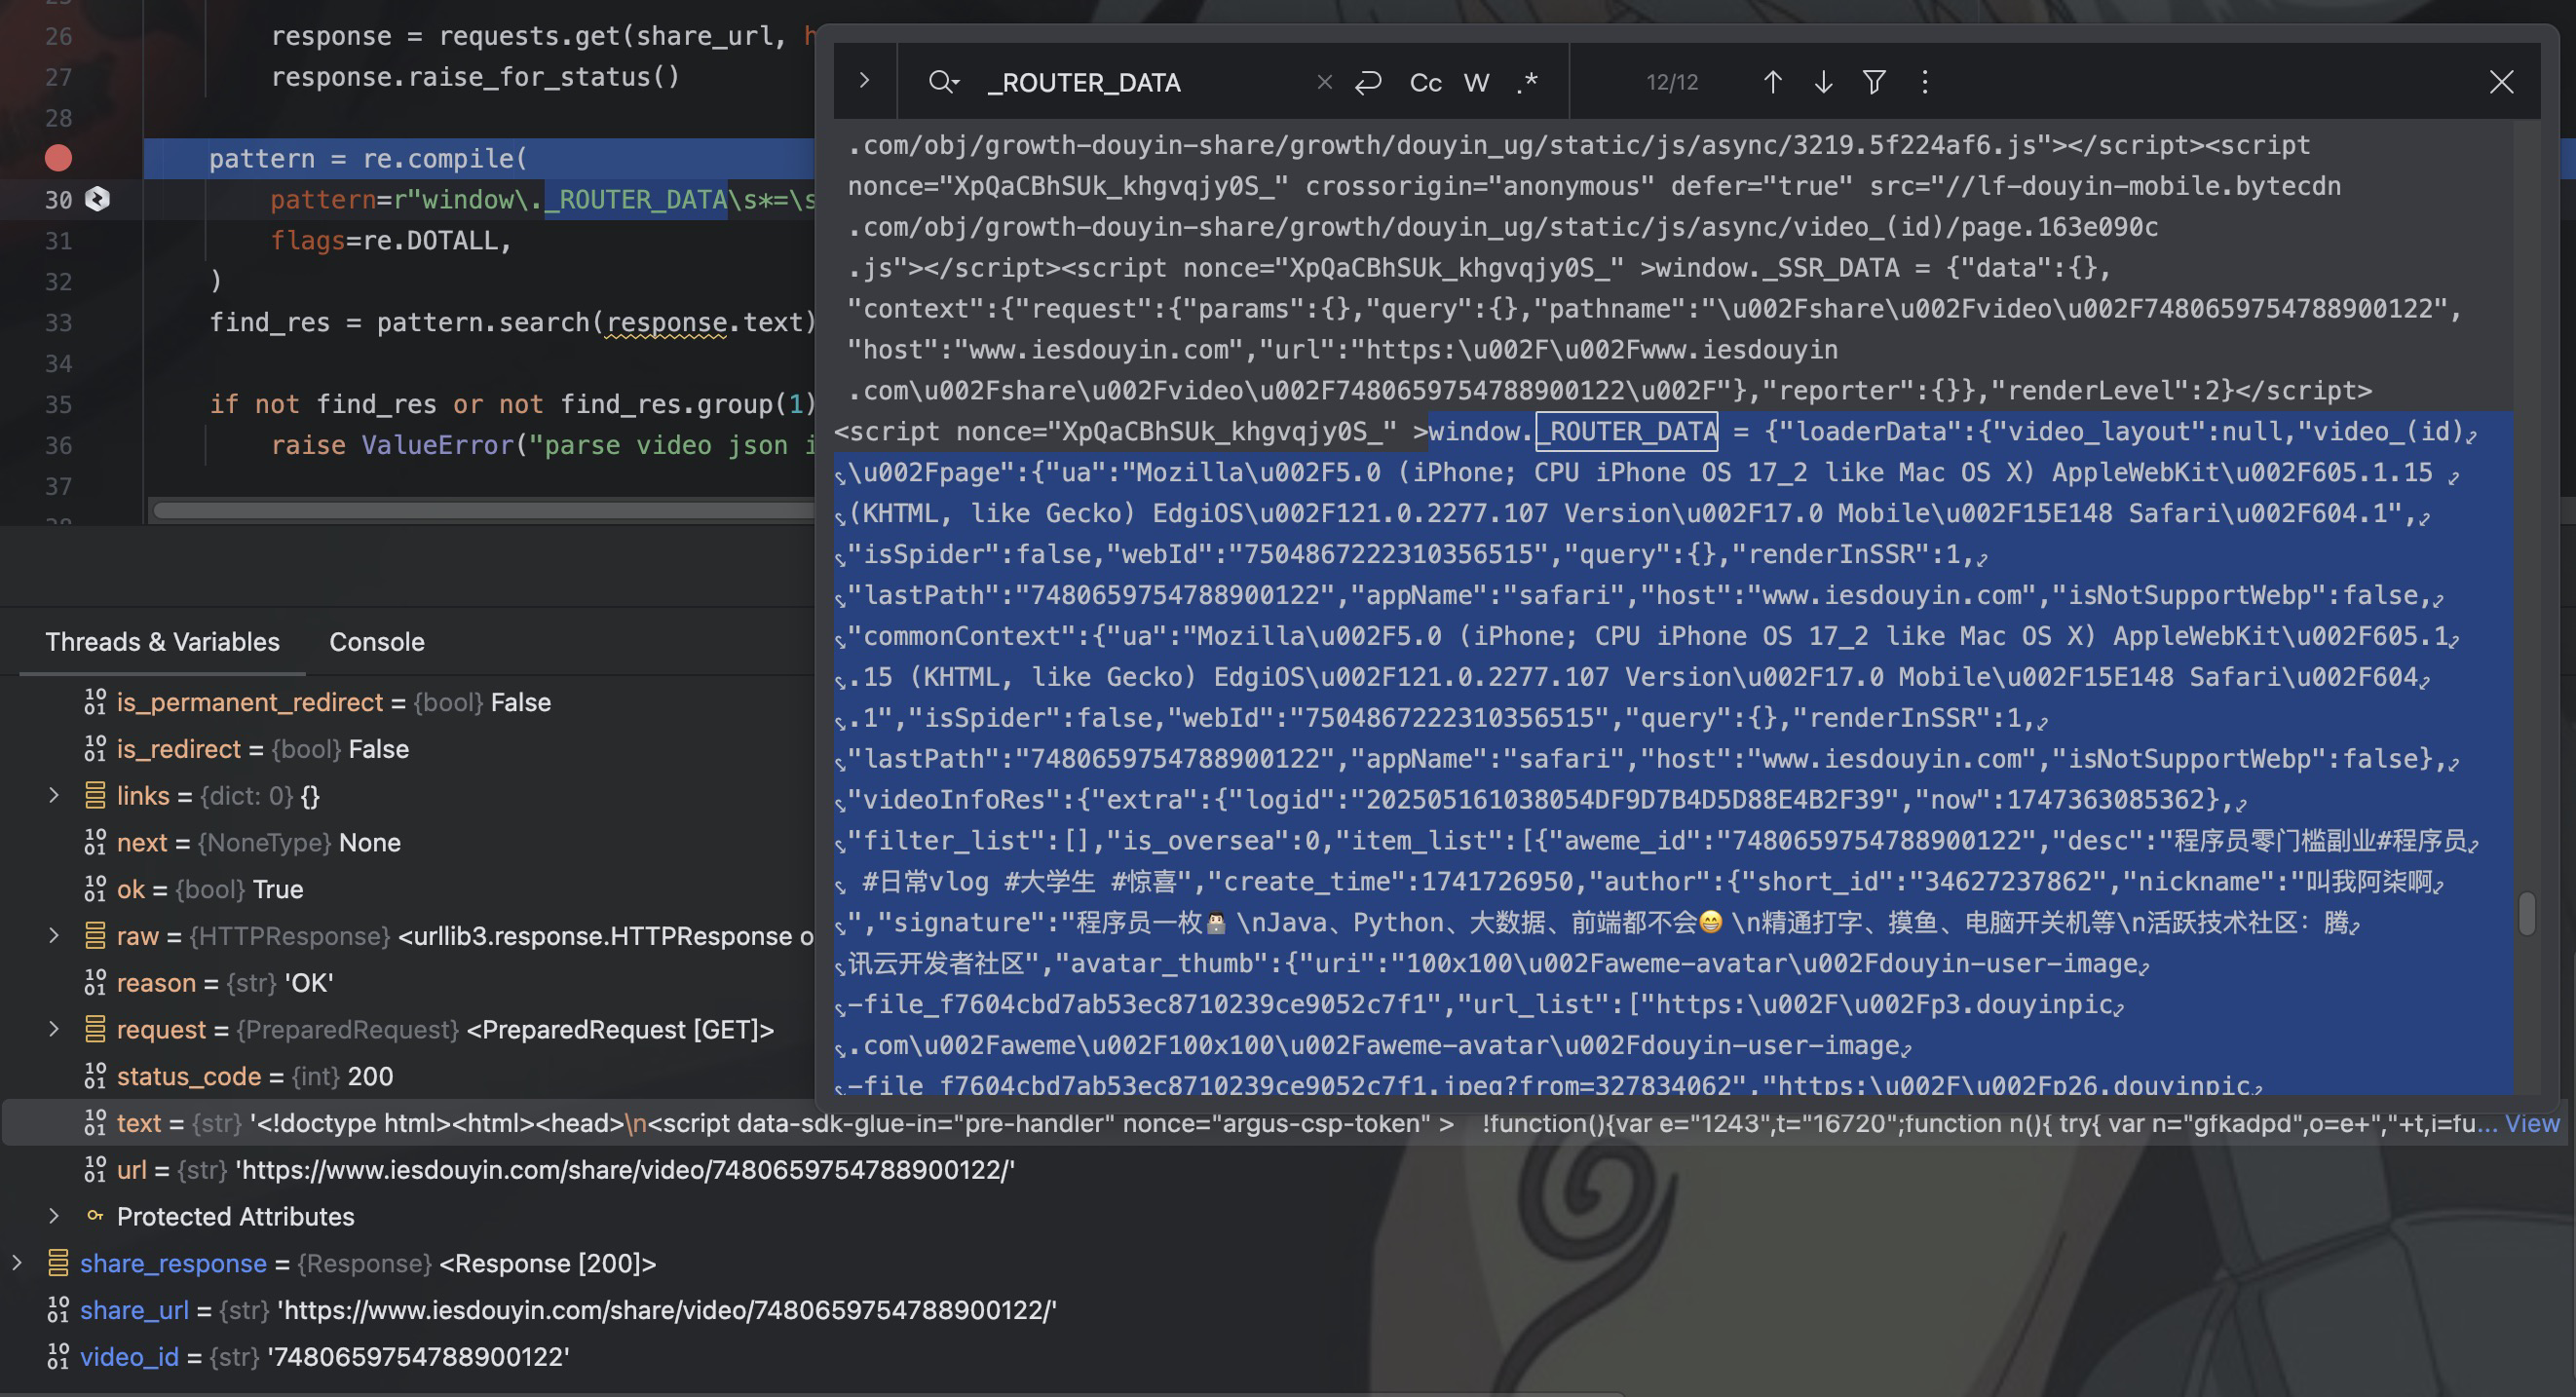Viewport: 2576px width, 1397px height.
Task: Click the request variable object icon
Action: pyautogui.click(x=95, y=1029)
